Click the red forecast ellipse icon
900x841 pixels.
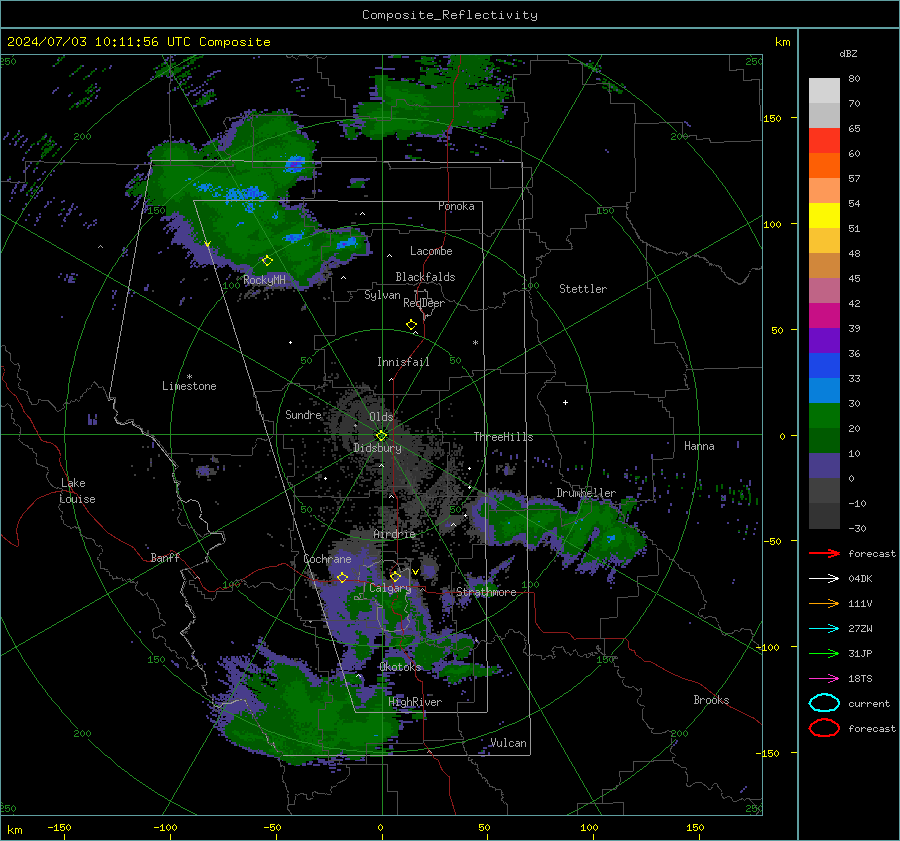tap(824, 728)
